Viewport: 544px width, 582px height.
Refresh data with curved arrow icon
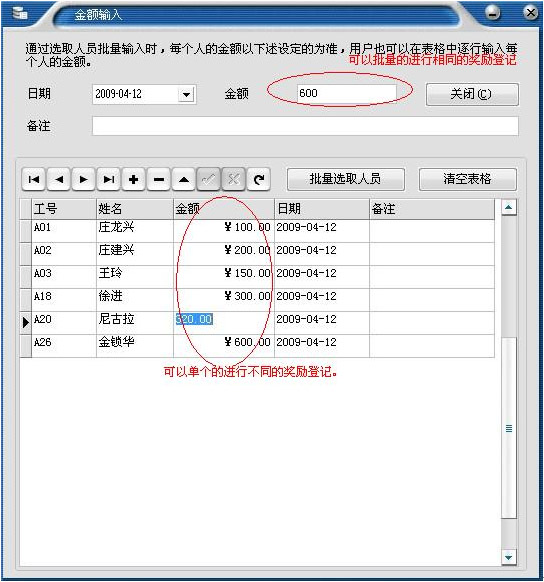(259, 180)
